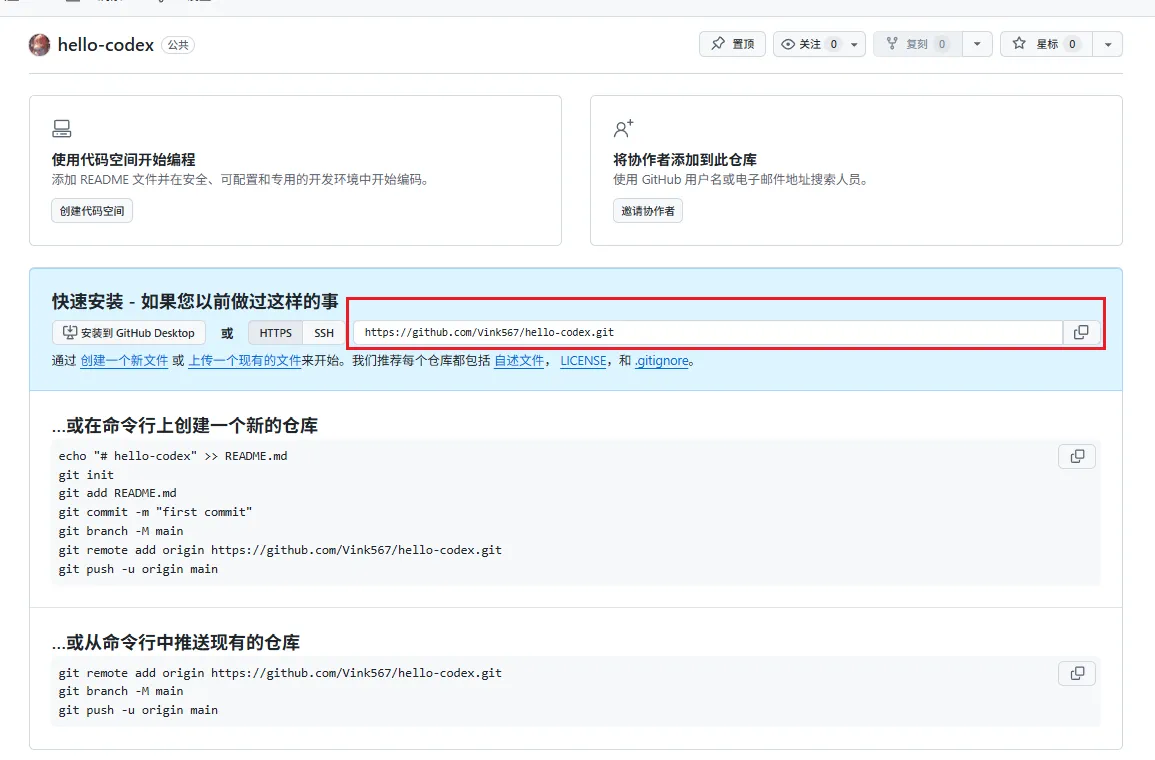
Task: Open the hello-codex repository name link
Action: tap(105, 45)
